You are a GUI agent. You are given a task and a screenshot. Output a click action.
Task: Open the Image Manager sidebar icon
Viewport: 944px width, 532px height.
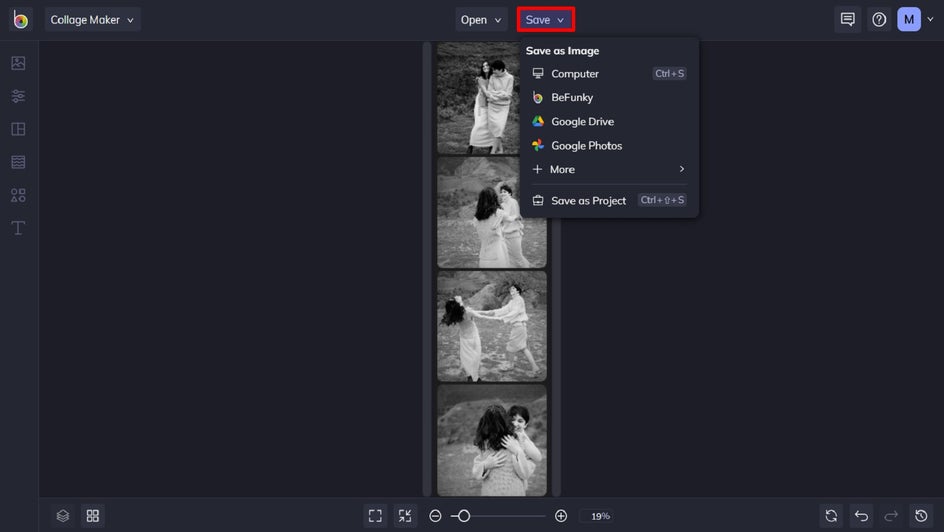pyautogui.click(x=18, y=63)
